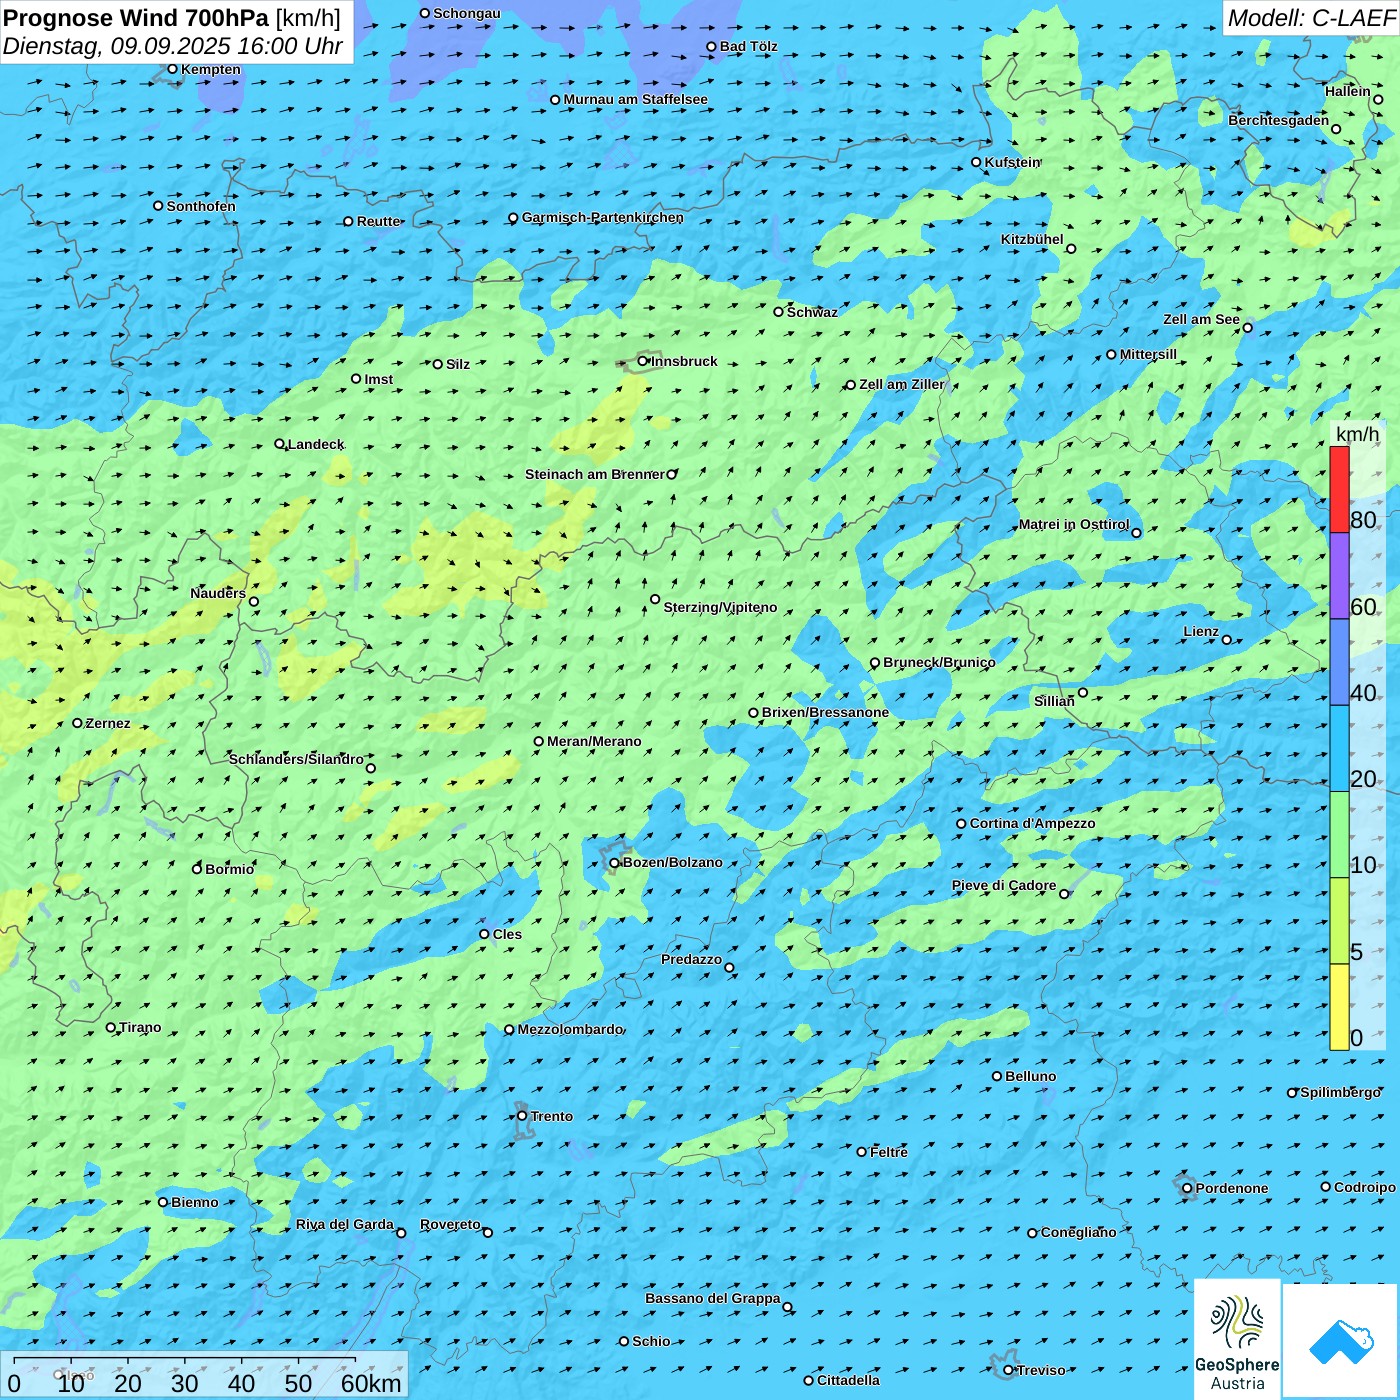Click the red legend color above 80
This screenshot has width=1400, height=1400.
(x=1339, y=489)
